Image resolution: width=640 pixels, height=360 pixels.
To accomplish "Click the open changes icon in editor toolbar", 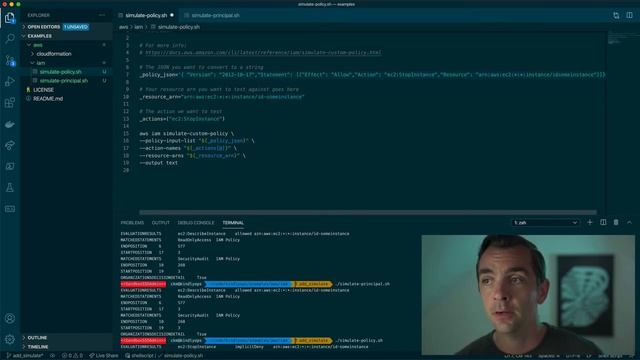I will point(616,15).
